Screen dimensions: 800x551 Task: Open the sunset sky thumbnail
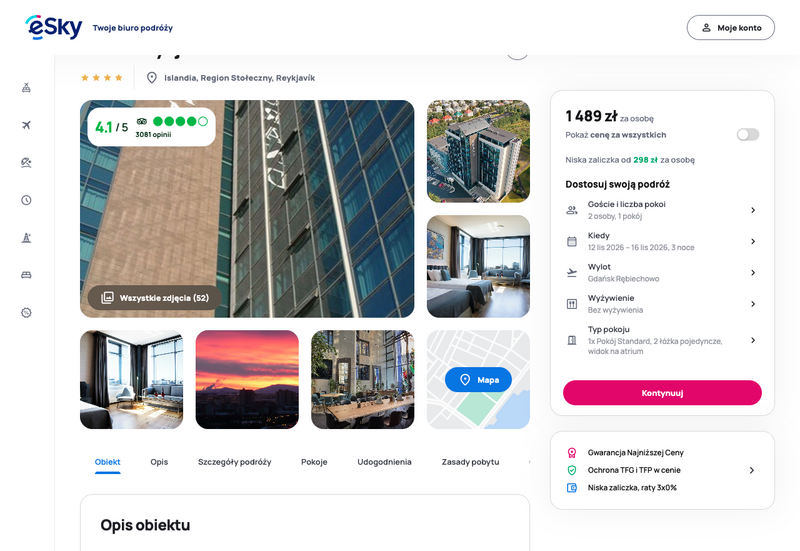[x=247, y=380]
